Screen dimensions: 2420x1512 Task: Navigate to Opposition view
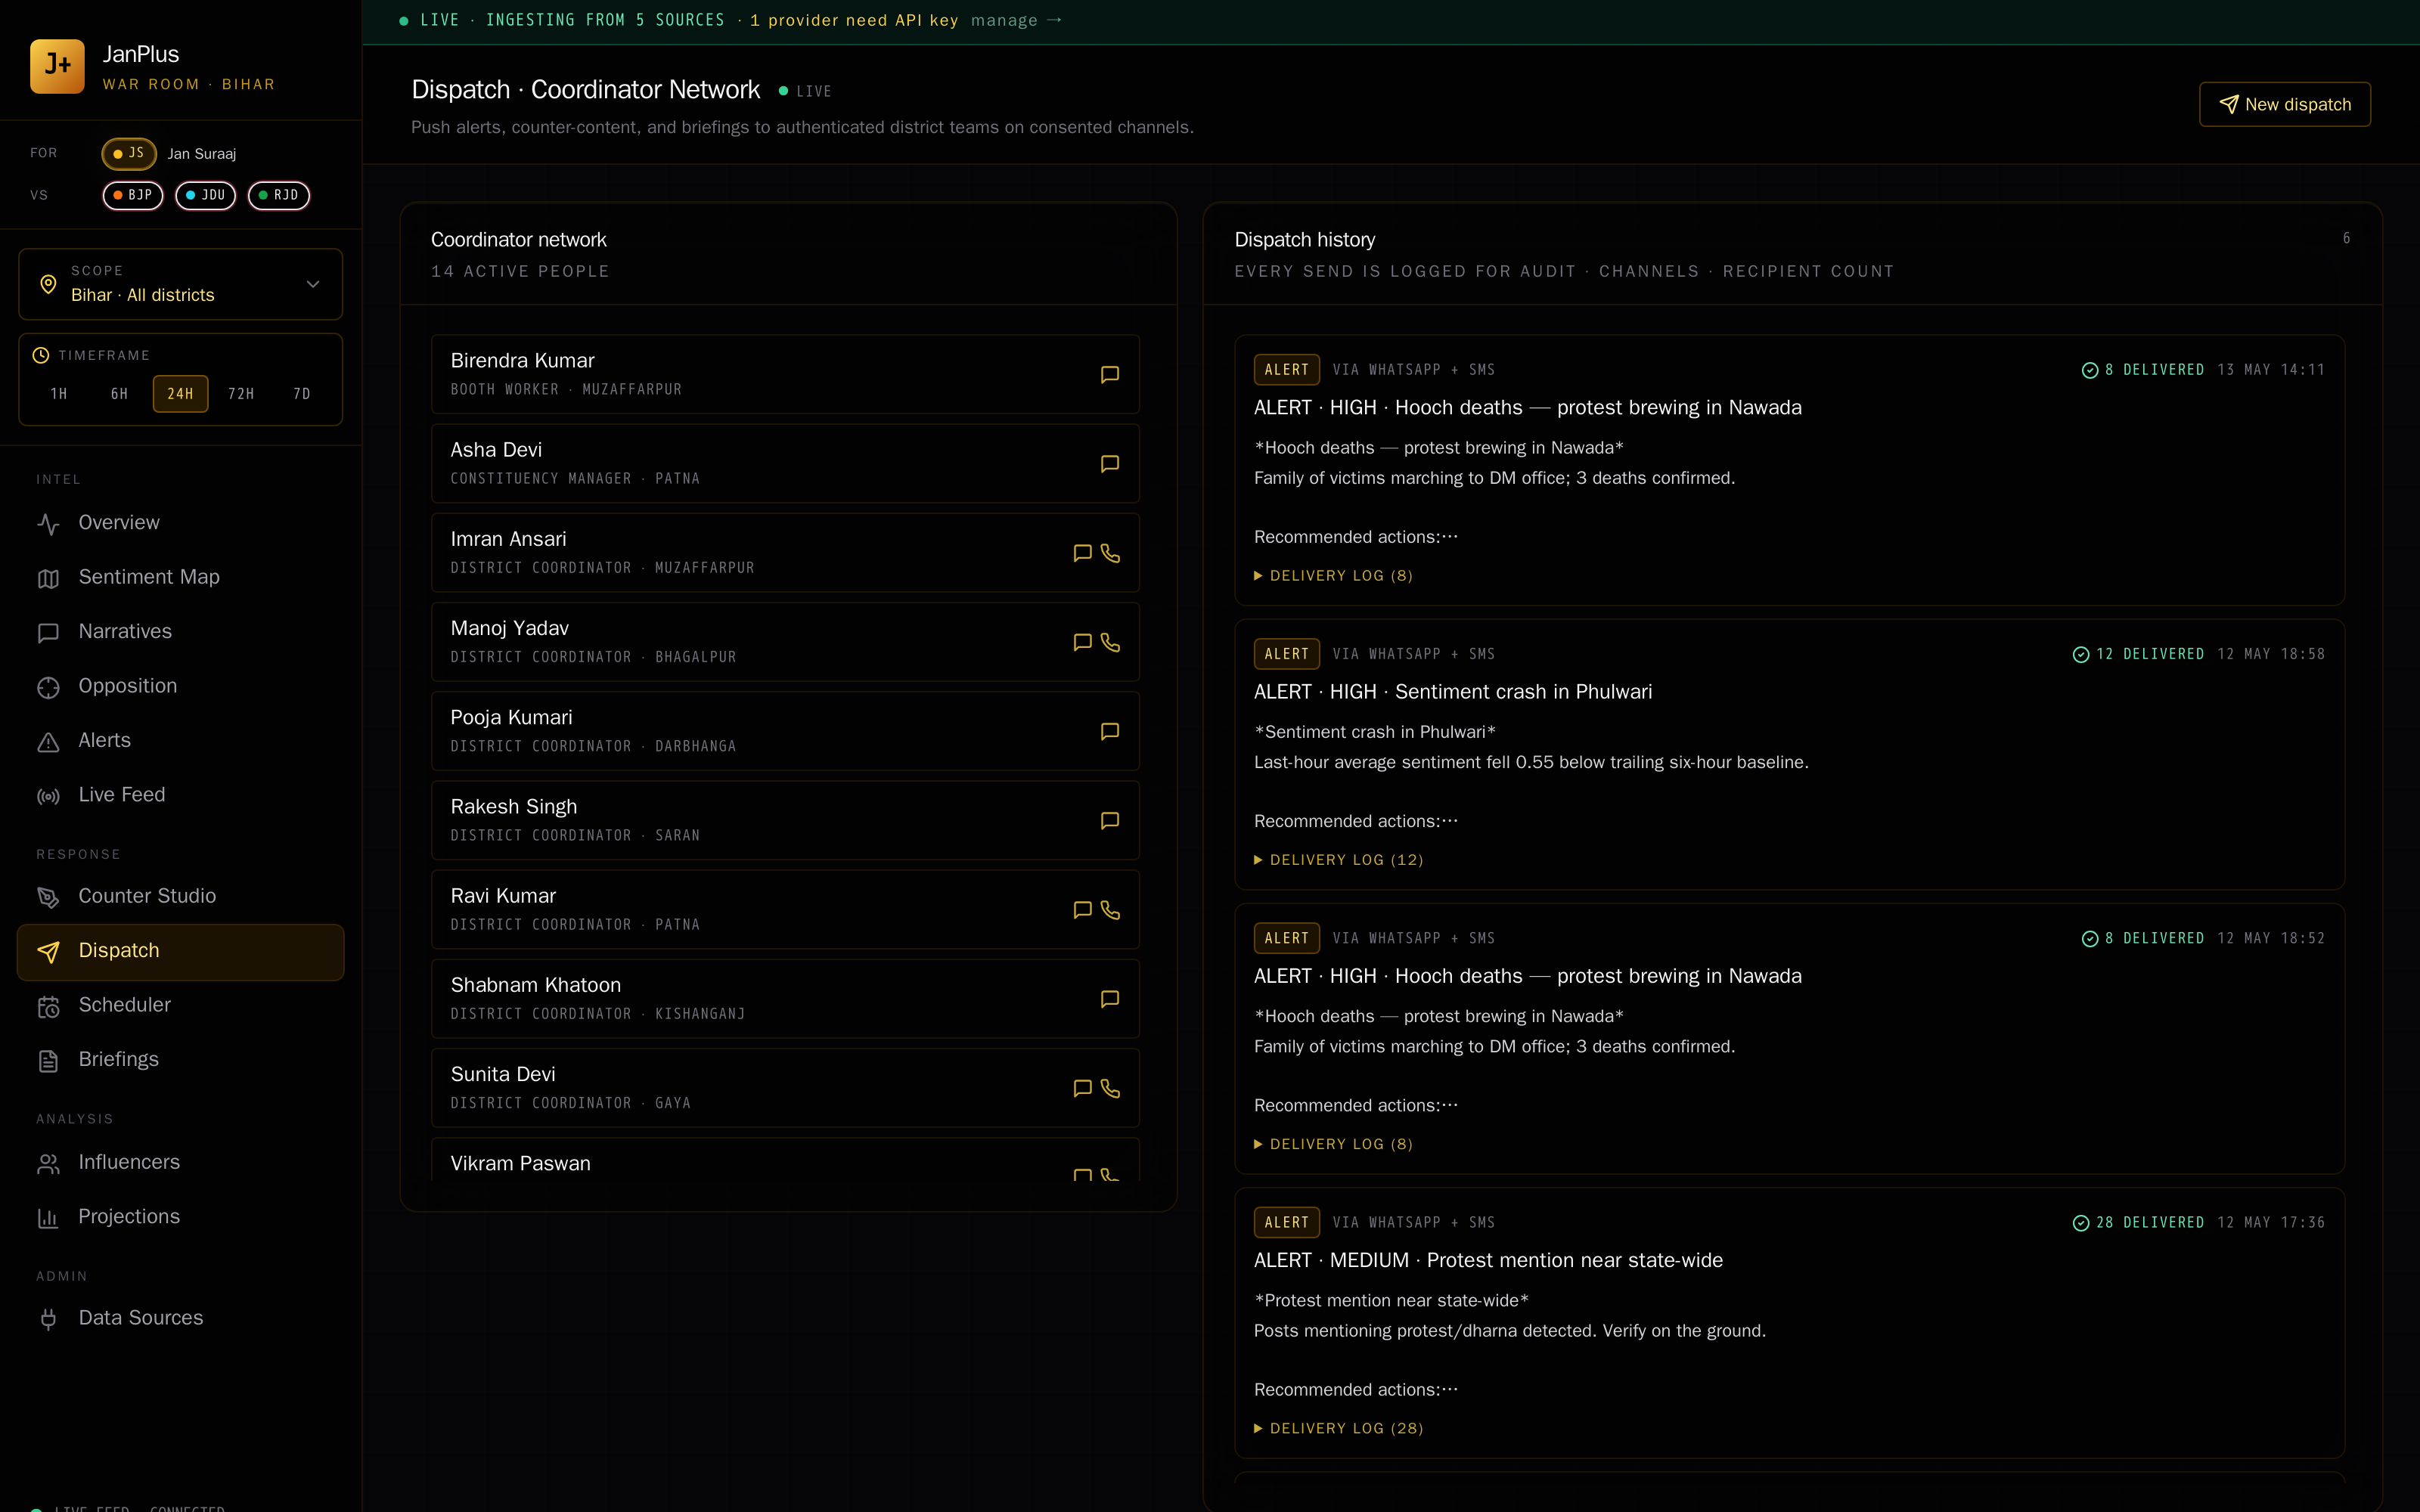coord(180,686)
